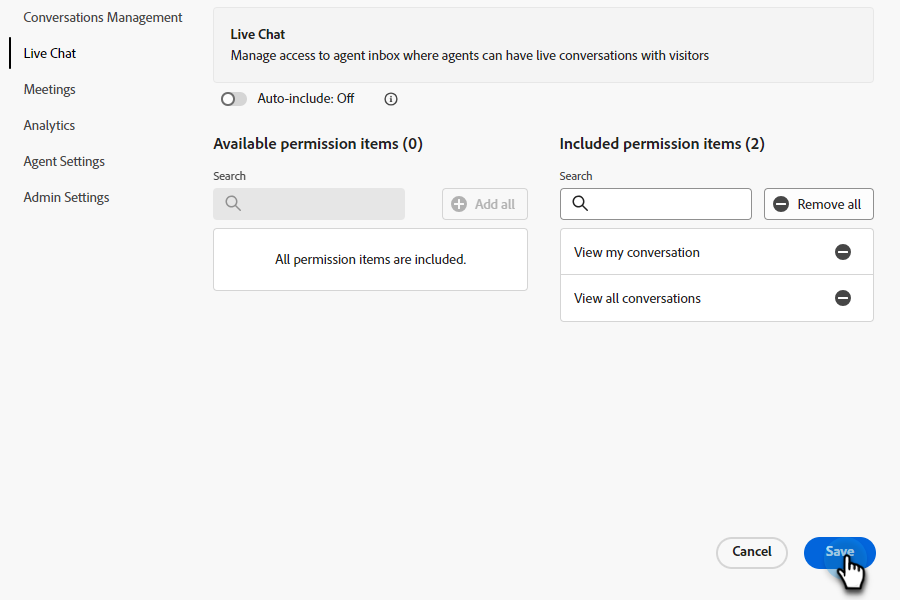Remove the View all conversations permission
Viewport: 900px width, 600px height.
[x=843, y=298]
